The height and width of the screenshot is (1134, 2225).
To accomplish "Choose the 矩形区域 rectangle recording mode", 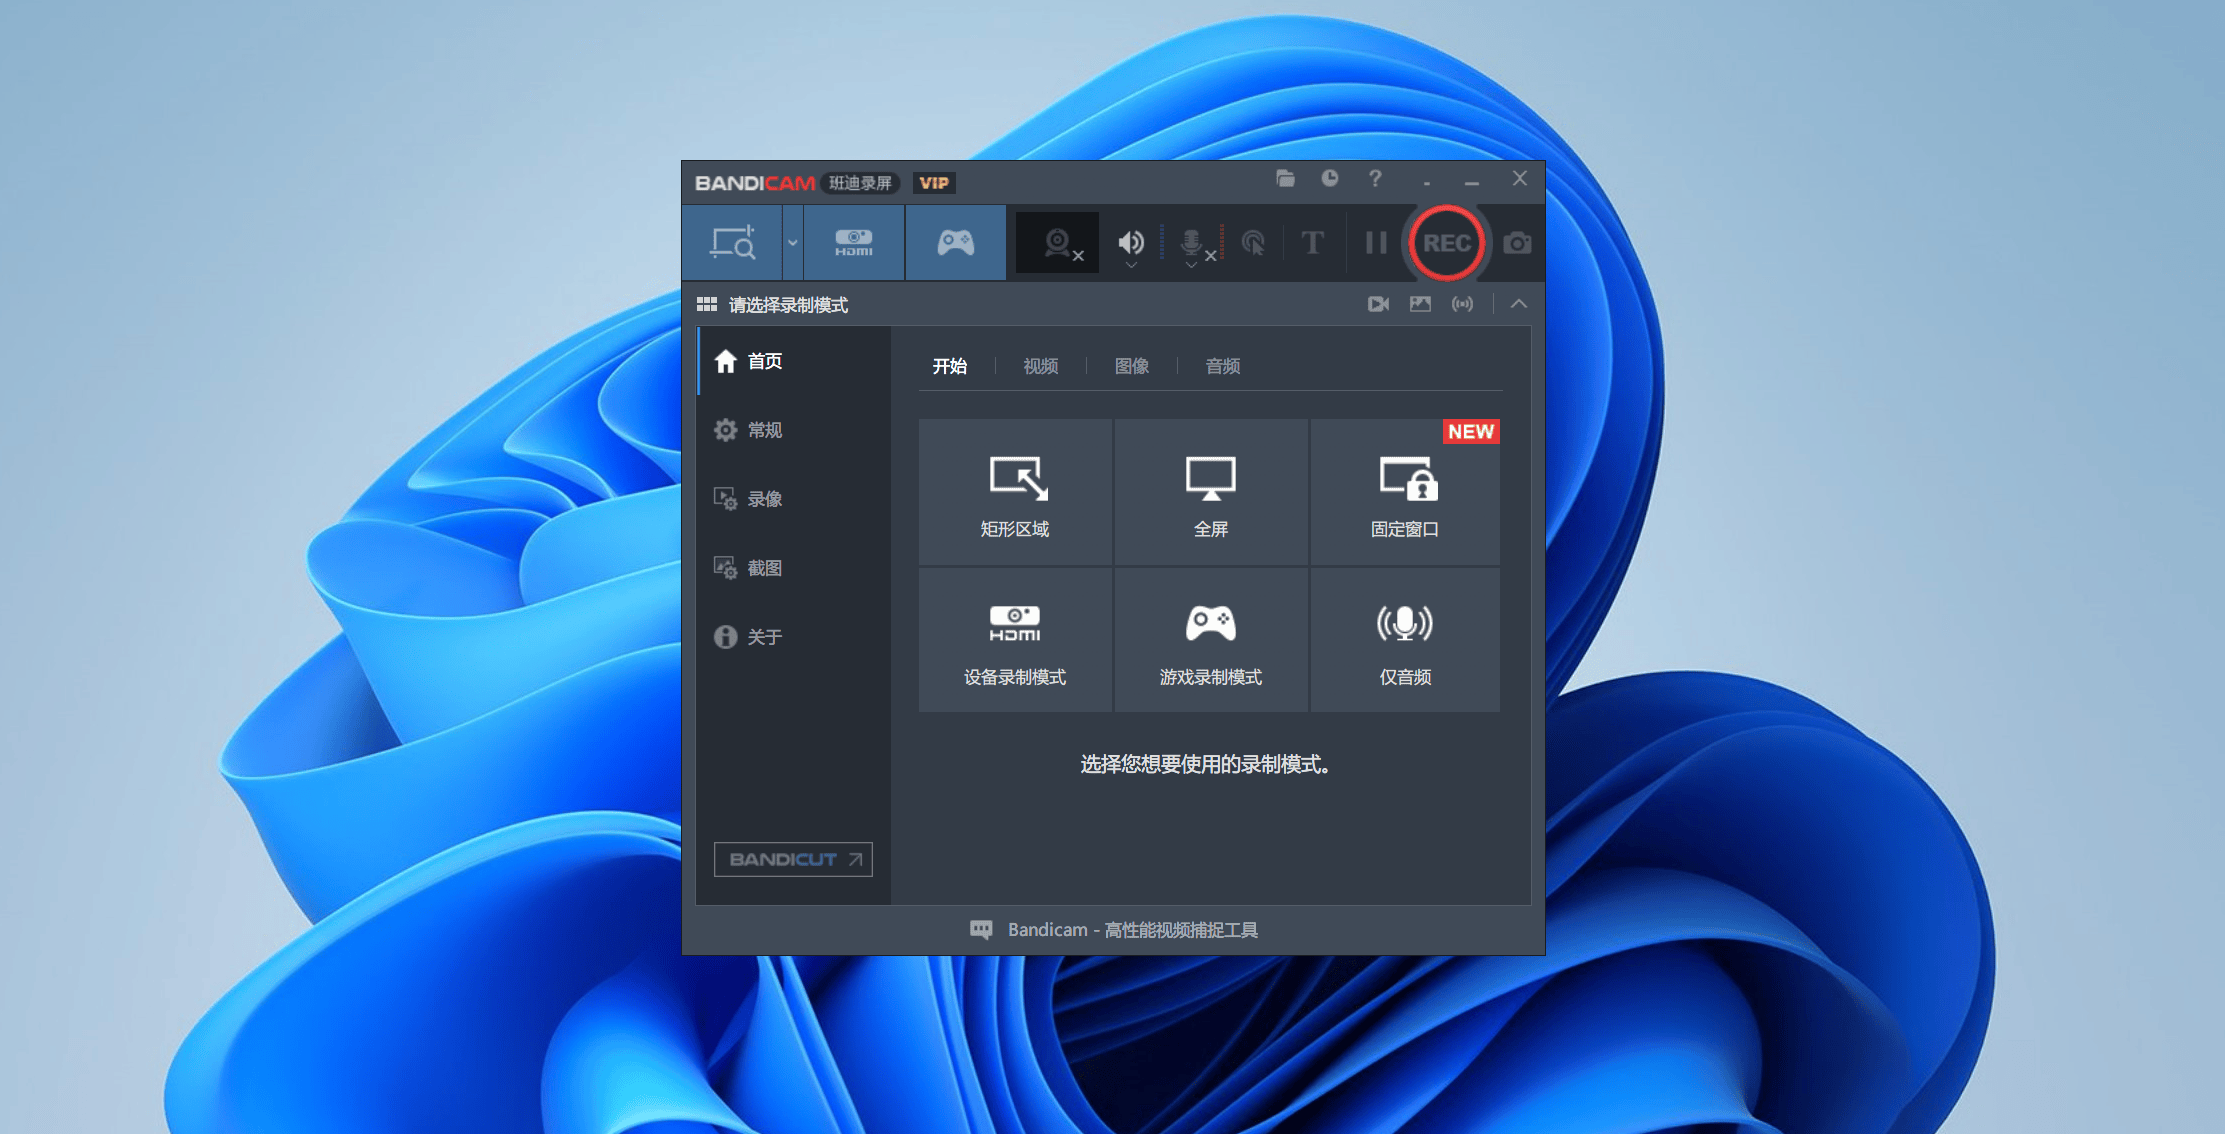I will click(x=1015, y=492).
